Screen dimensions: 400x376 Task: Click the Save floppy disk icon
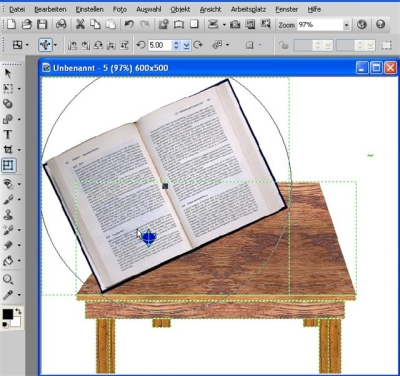coord(42,24)
